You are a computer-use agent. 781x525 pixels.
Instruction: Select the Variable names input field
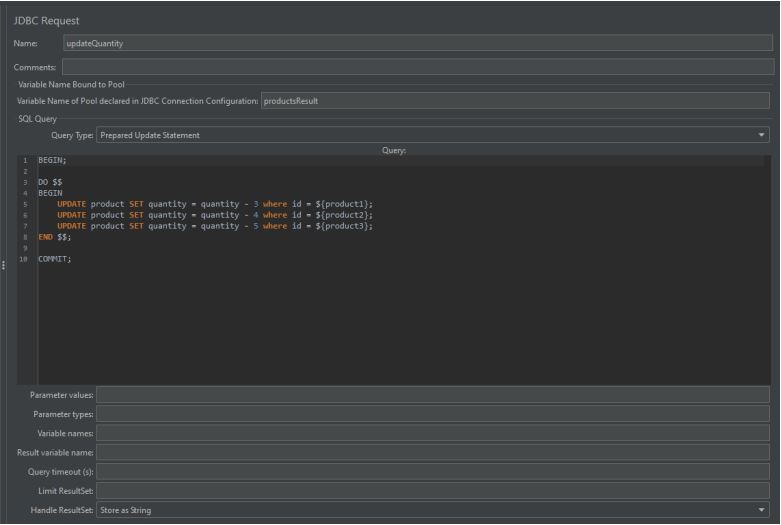coord(432,433)
